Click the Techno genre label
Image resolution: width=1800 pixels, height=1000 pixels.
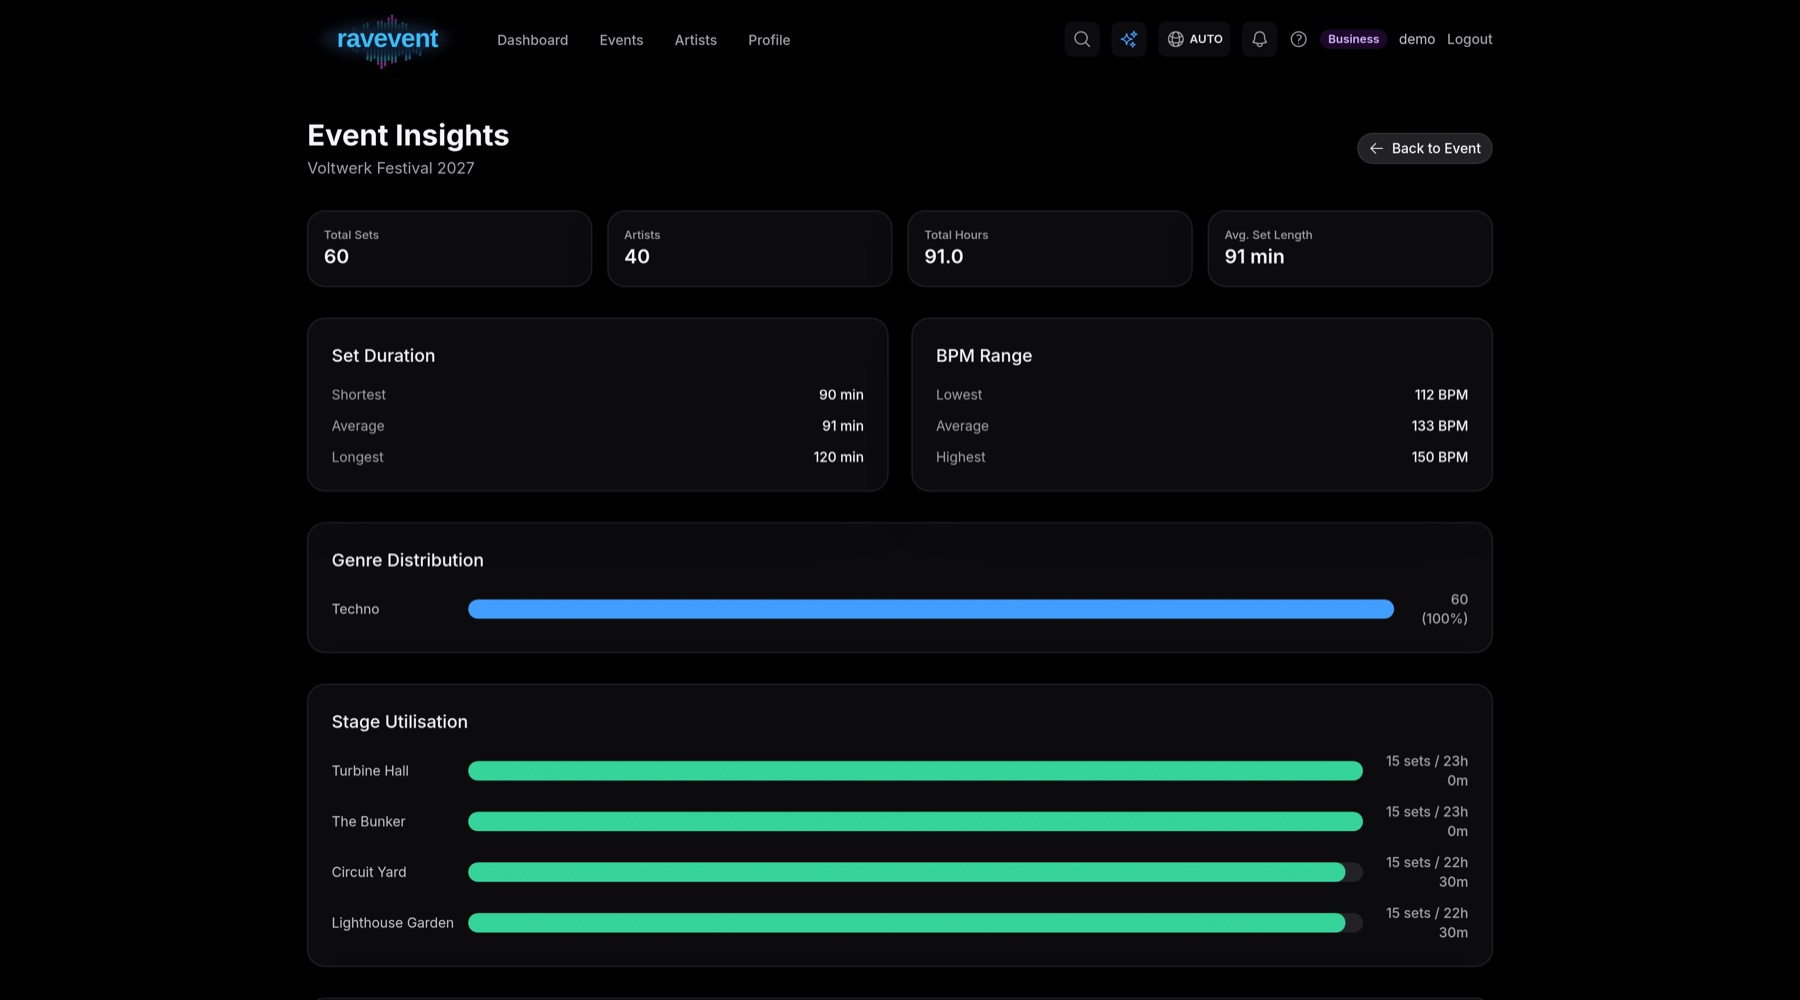pos(355,609)
